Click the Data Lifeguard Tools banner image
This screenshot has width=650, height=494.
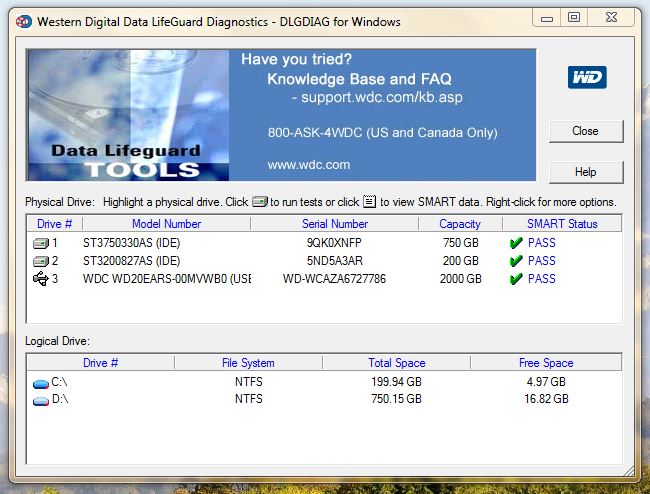point(128,115)
